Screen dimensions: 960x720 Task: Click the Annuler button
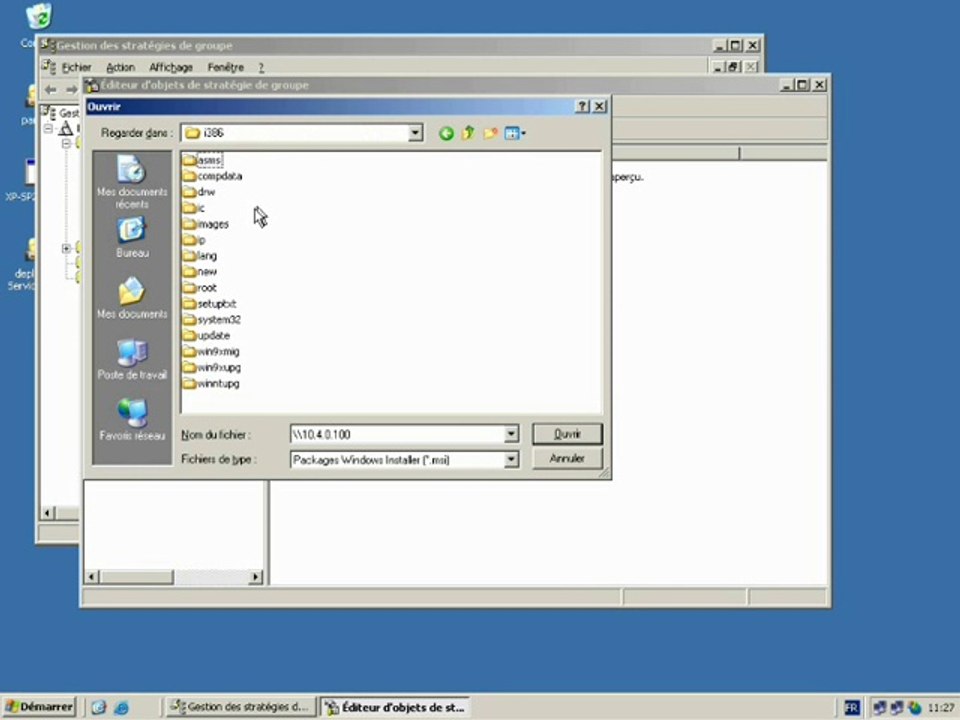[x=567, y=458]
